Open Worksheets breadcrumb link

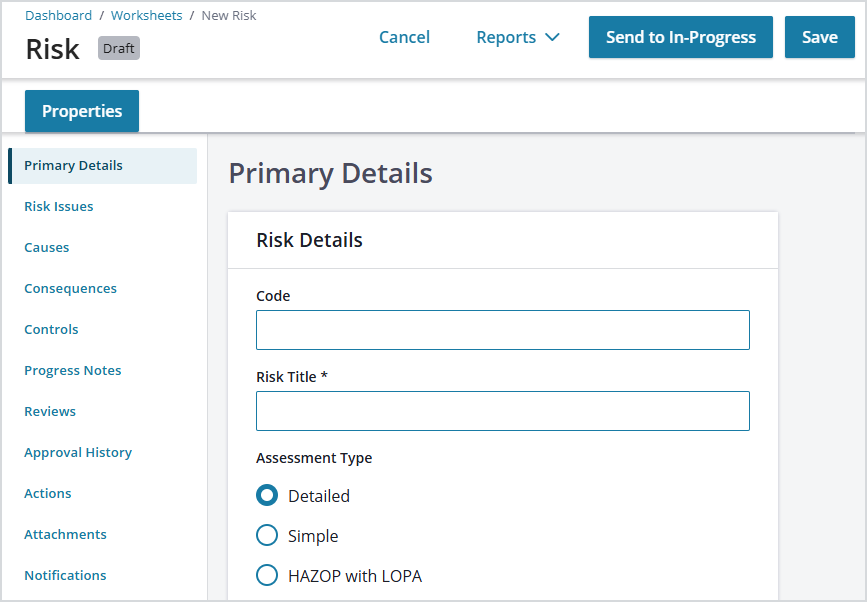point(147,15)
